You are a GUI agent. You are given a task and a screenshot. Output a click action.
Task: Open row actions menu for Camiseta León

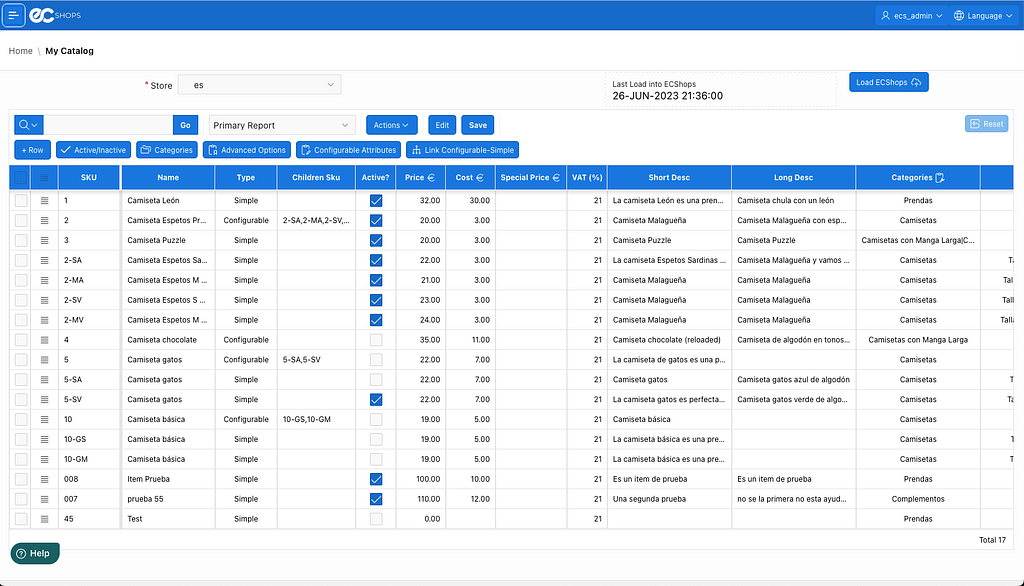tap(44, 201)
